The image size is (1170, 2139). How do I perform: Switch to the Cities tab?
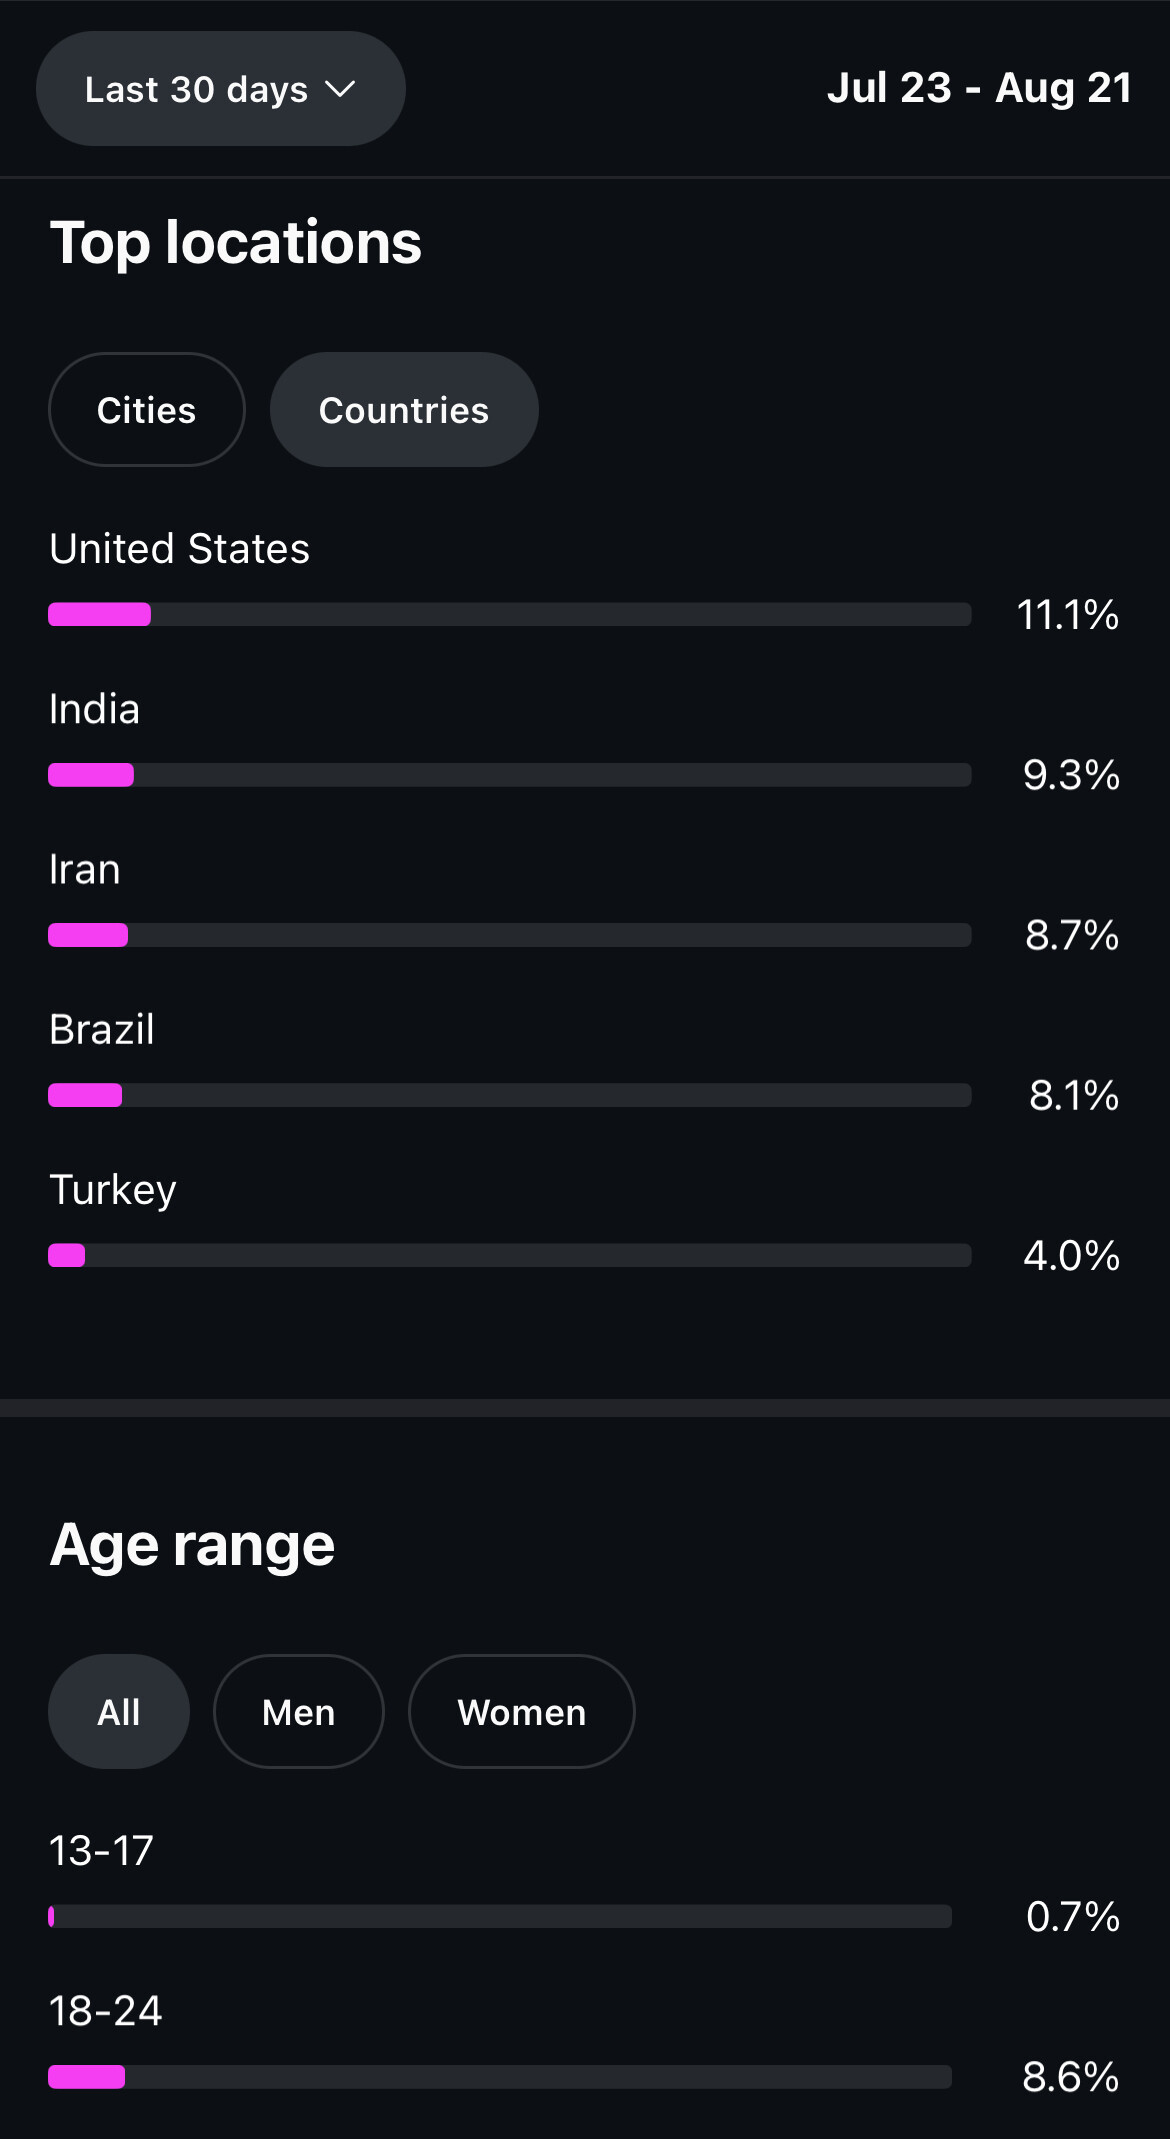click(146, 410)
